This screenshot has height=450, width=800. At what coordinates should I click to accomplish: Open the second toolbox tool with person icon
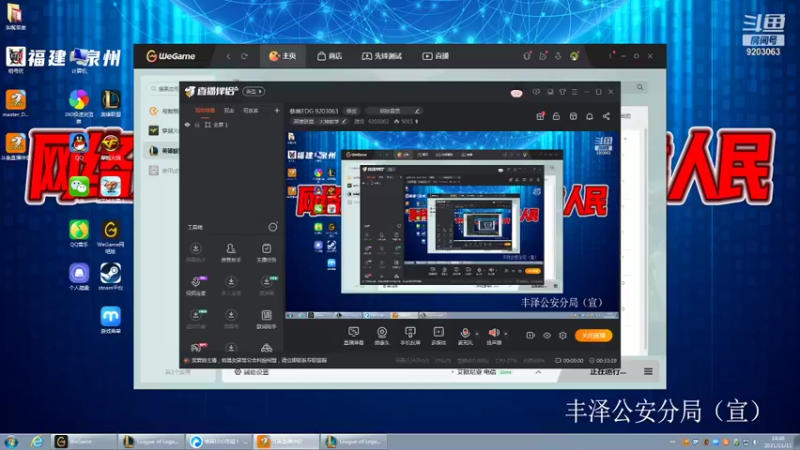click(231, 253)
